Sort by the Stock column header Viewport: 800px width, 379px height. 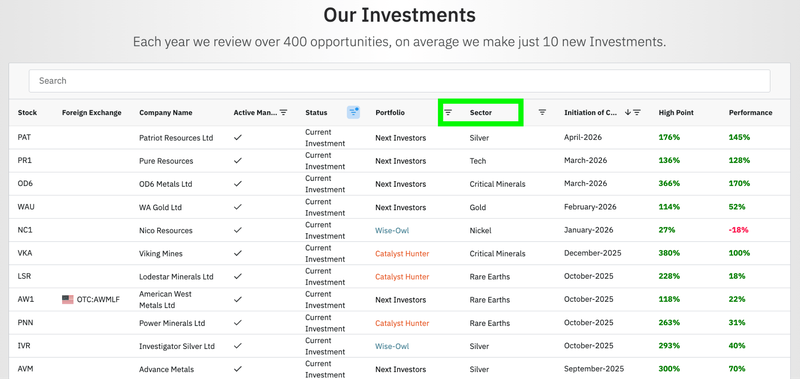coord(28,113)
